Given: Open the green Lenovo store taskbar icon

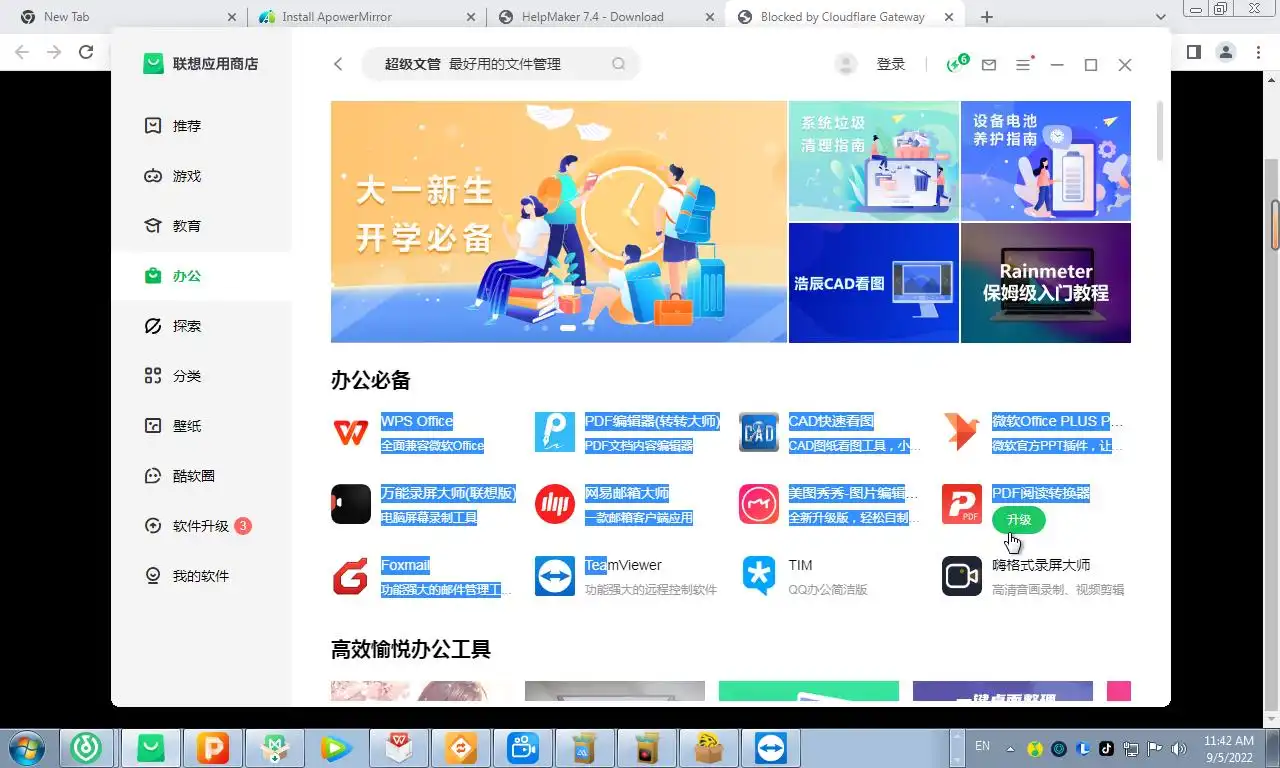Looking at the screenshot, I should [151, 748].
